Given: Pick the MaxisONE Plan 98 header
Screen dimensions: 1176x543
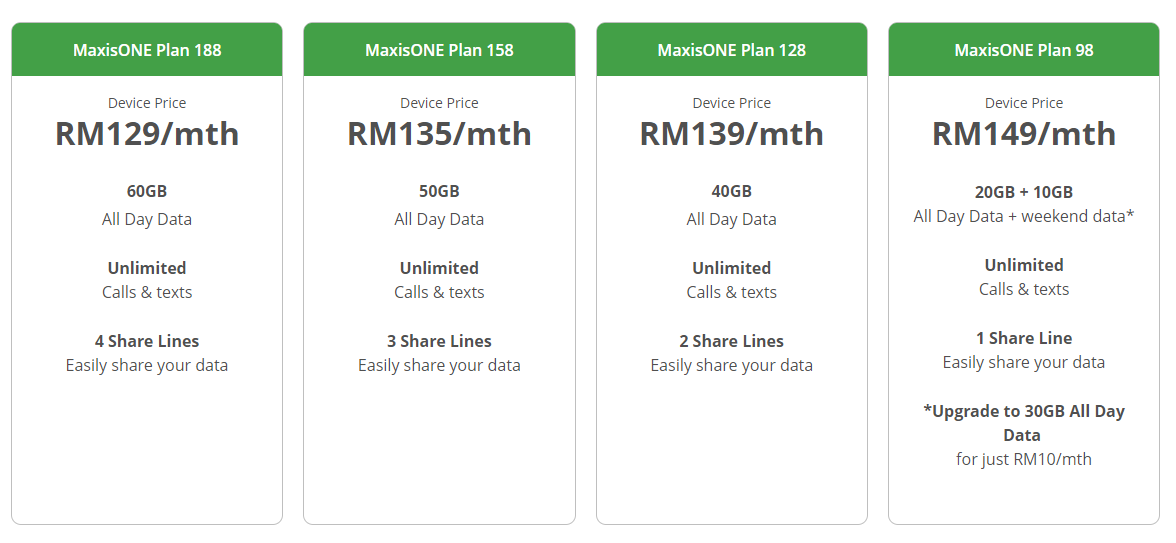Looking at the screenshot, I should pyautogui.click(x=1024, y=50).
